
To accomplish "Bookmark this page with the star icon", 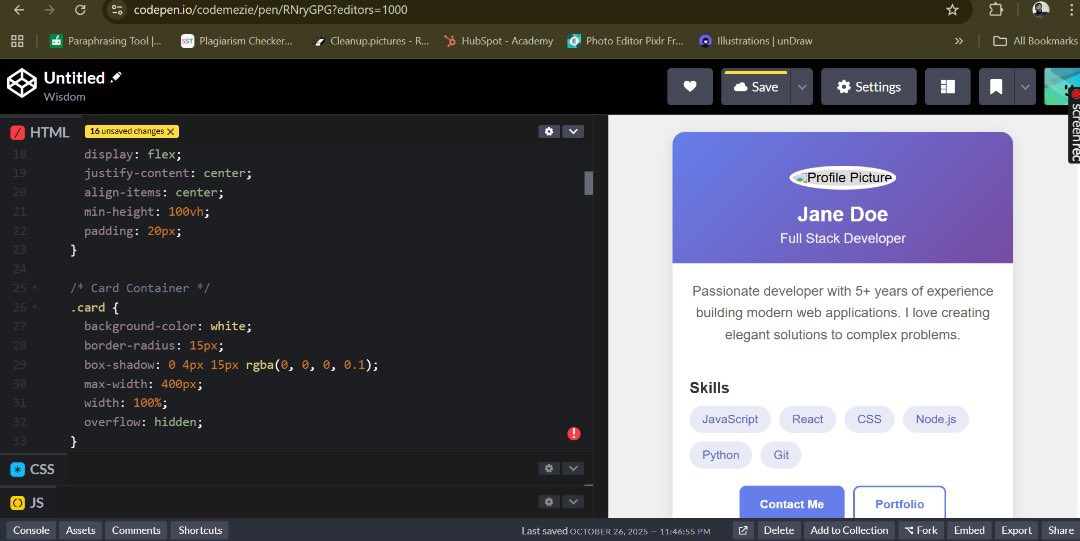I will 952,10.
